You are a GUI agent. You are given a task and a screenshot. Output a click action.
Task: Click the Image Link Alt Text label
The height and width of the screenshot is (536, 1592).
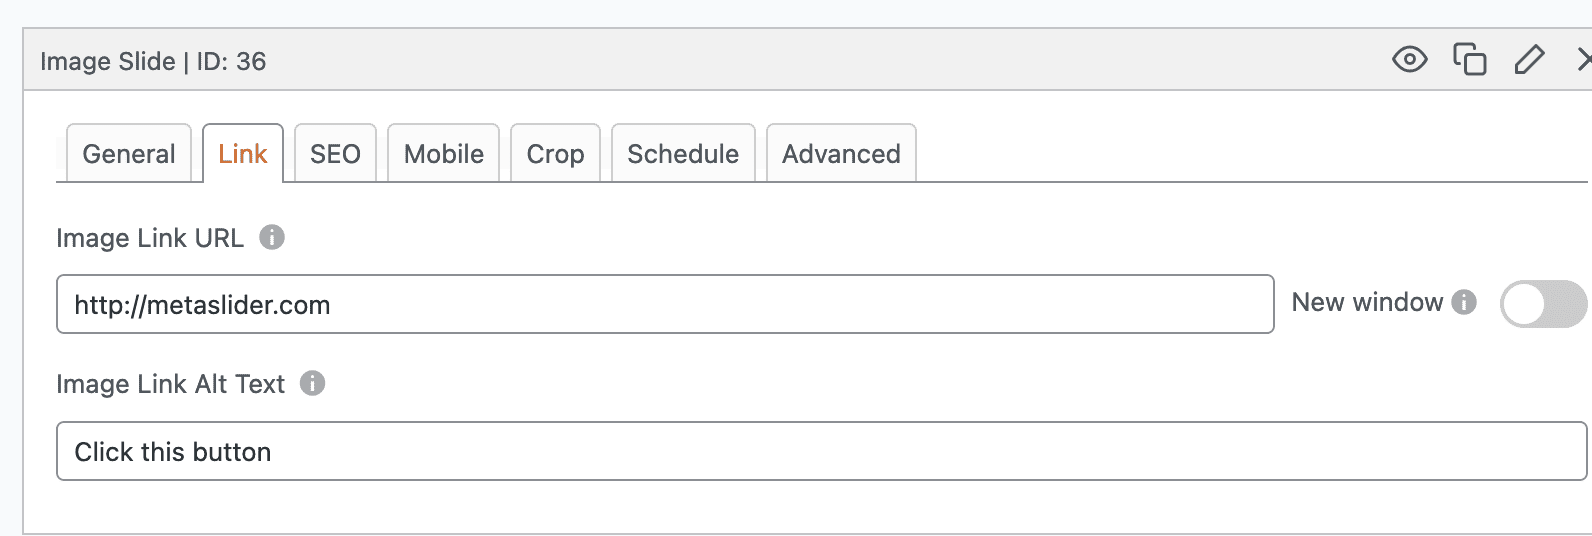[x=170, y=384]
